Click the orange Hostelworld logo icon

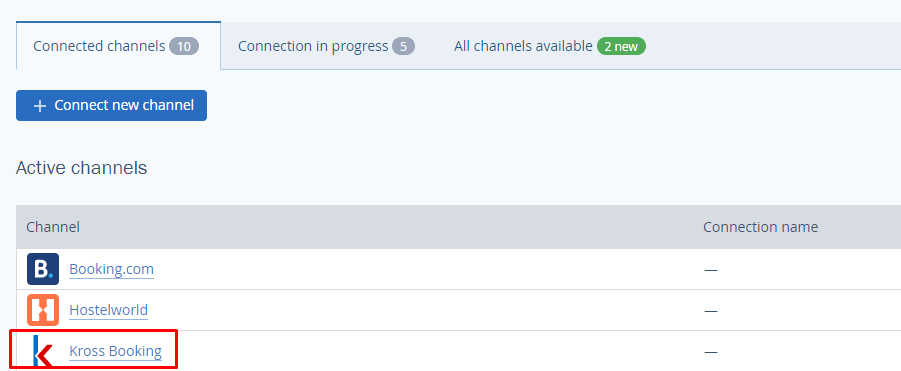click(x=43, y=310)
